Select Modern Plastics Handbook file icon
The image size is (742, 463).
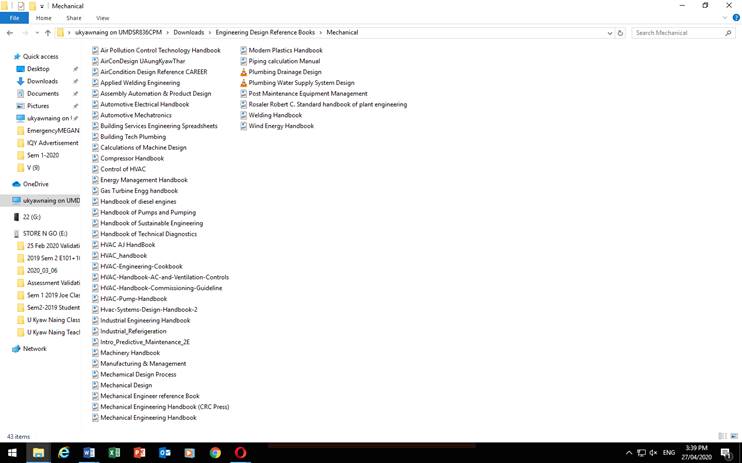(244, 50)
